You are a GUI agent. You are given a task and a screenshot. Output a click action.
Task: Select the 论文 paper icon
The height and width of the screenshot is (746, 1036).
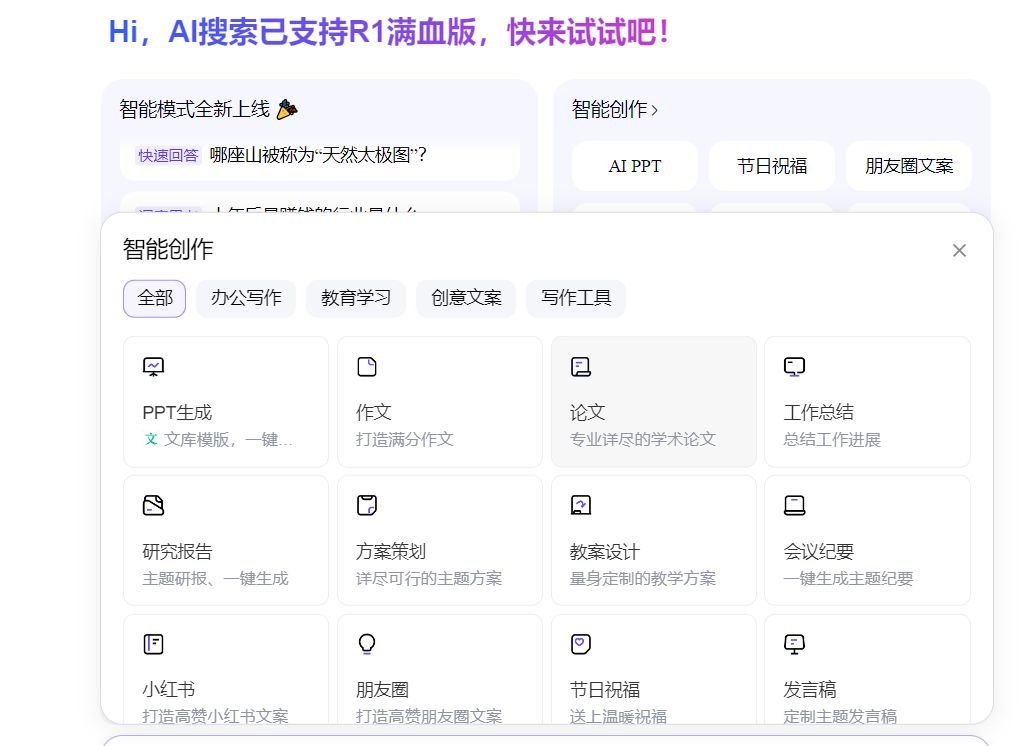[x=580, y=367]
